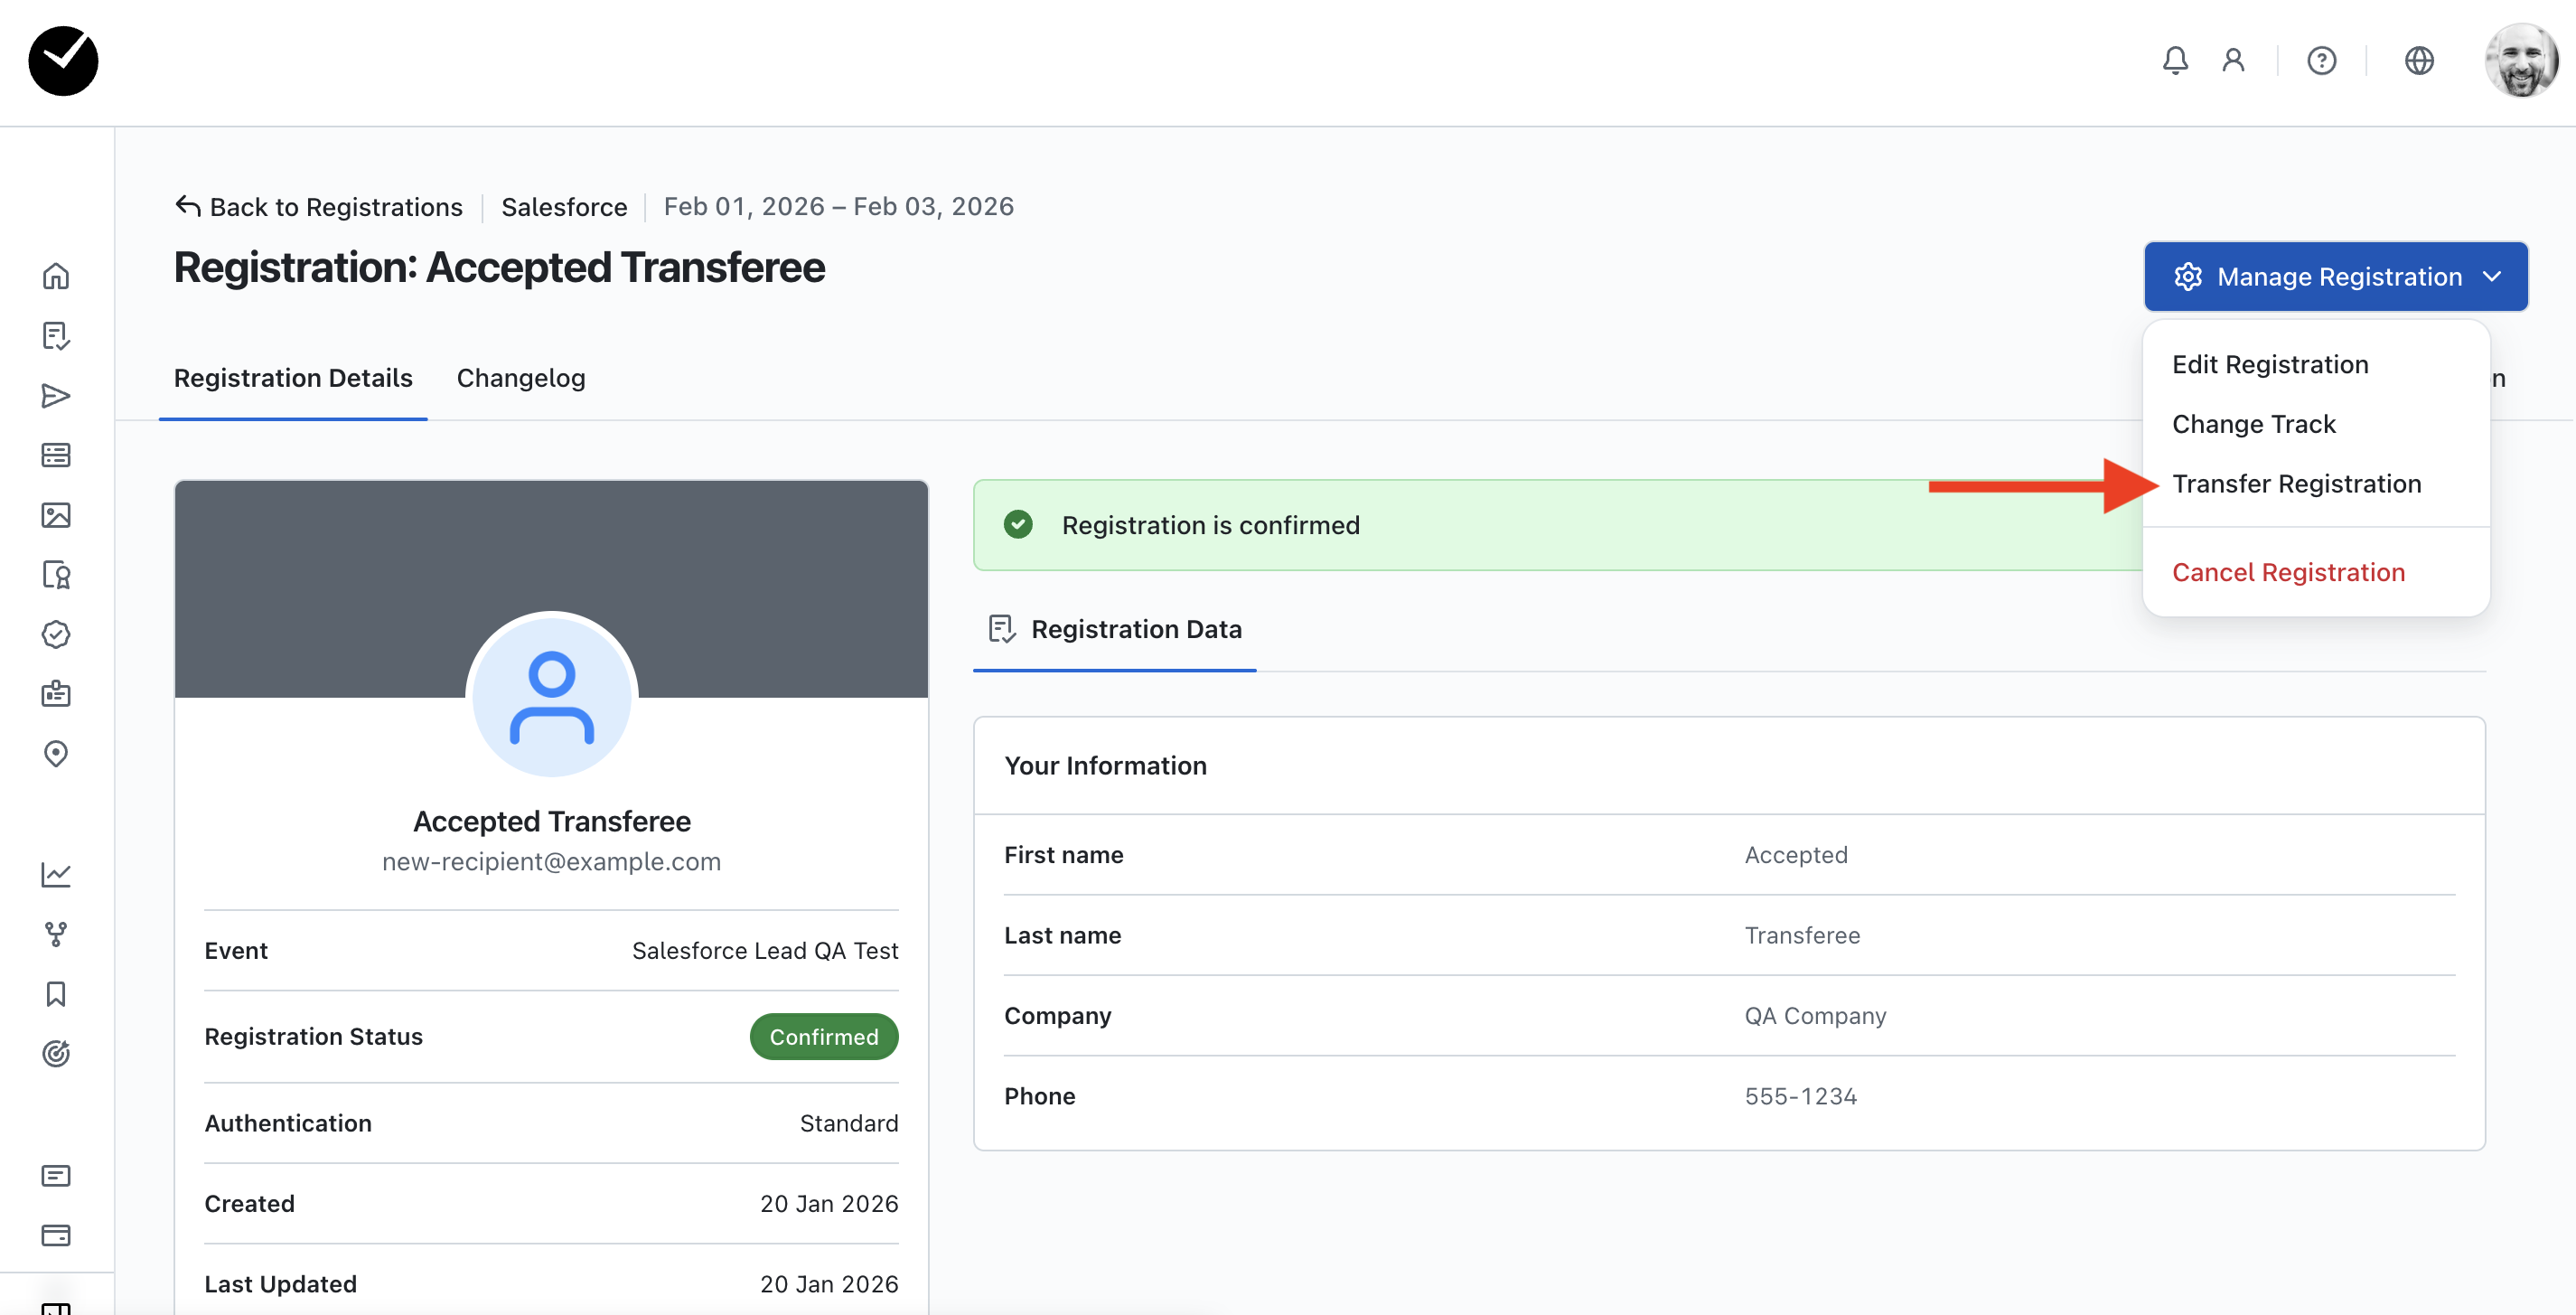This screenshot has height=1315, width=2576.
Task: Click the send paper plane sidebar icon
Action: (x=56, y=396)
